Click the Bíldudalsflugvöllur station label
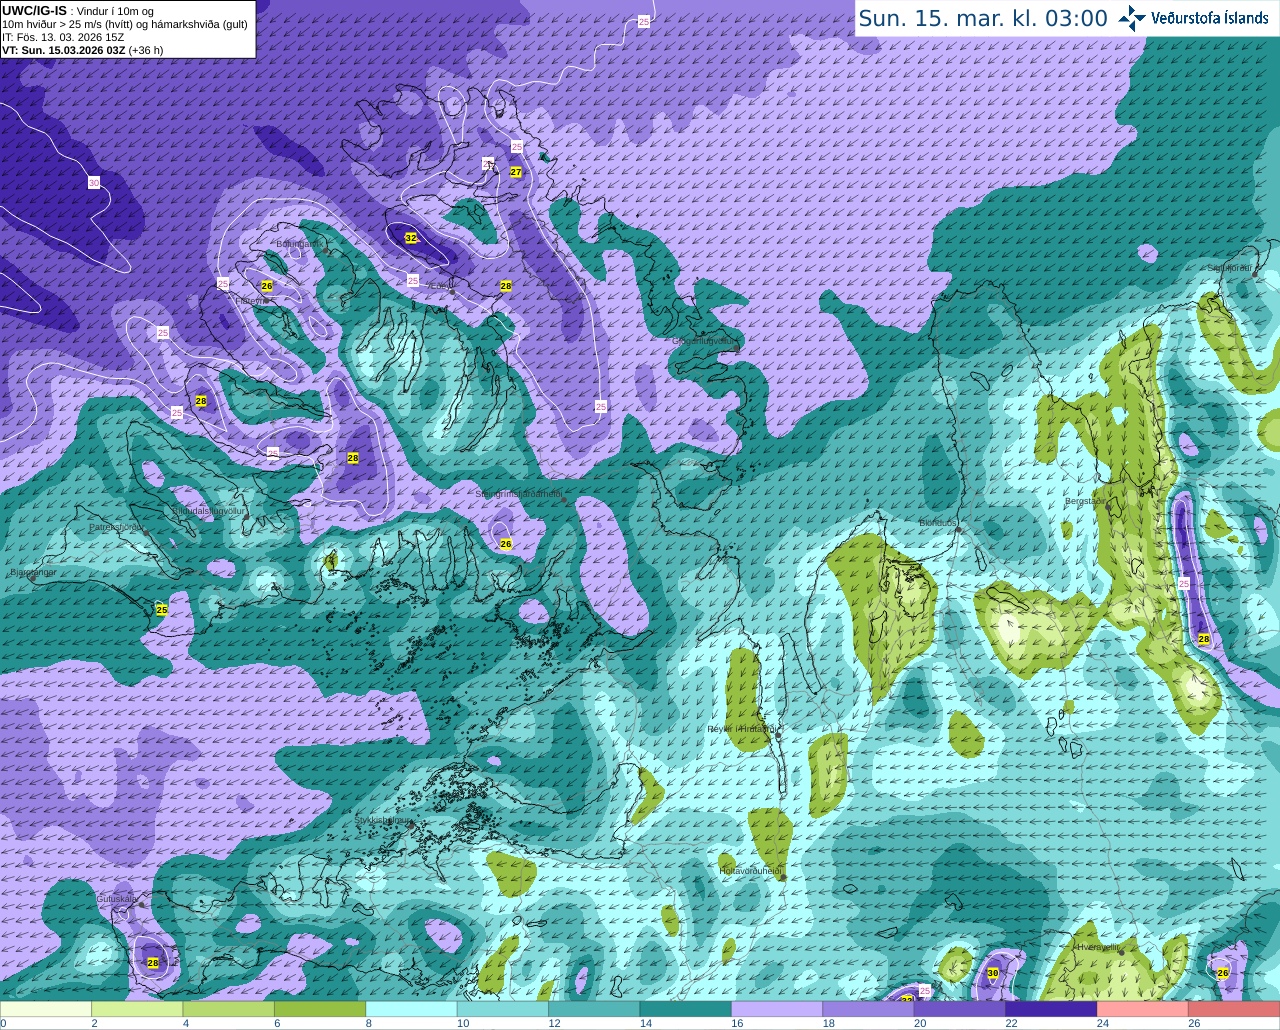The width and height of the screenshot is (1280, 1030). coord(209,510)
